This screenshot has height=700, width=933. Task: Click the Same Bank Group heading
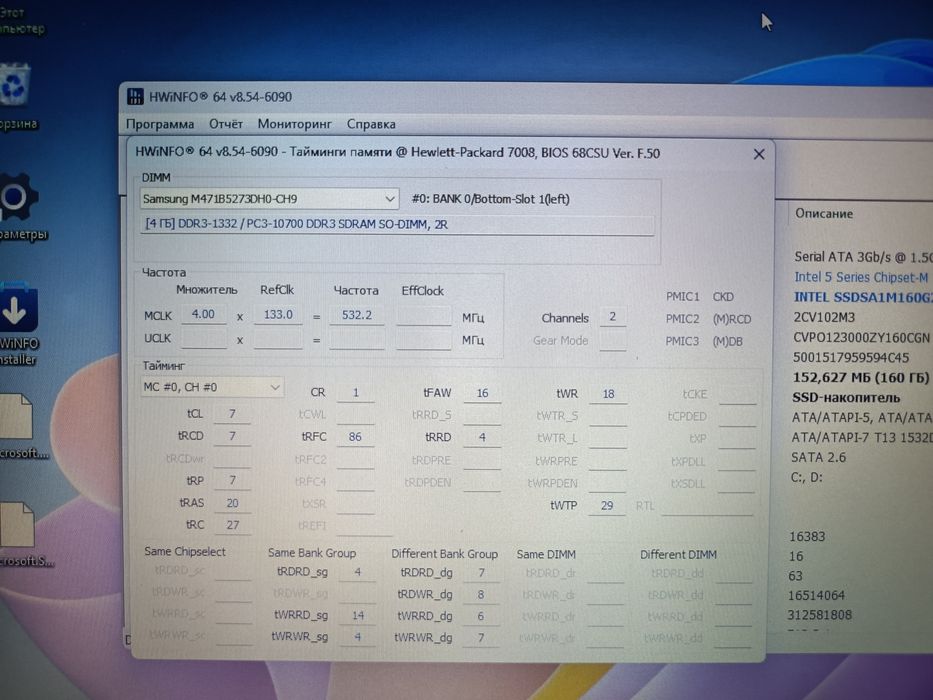312,553
